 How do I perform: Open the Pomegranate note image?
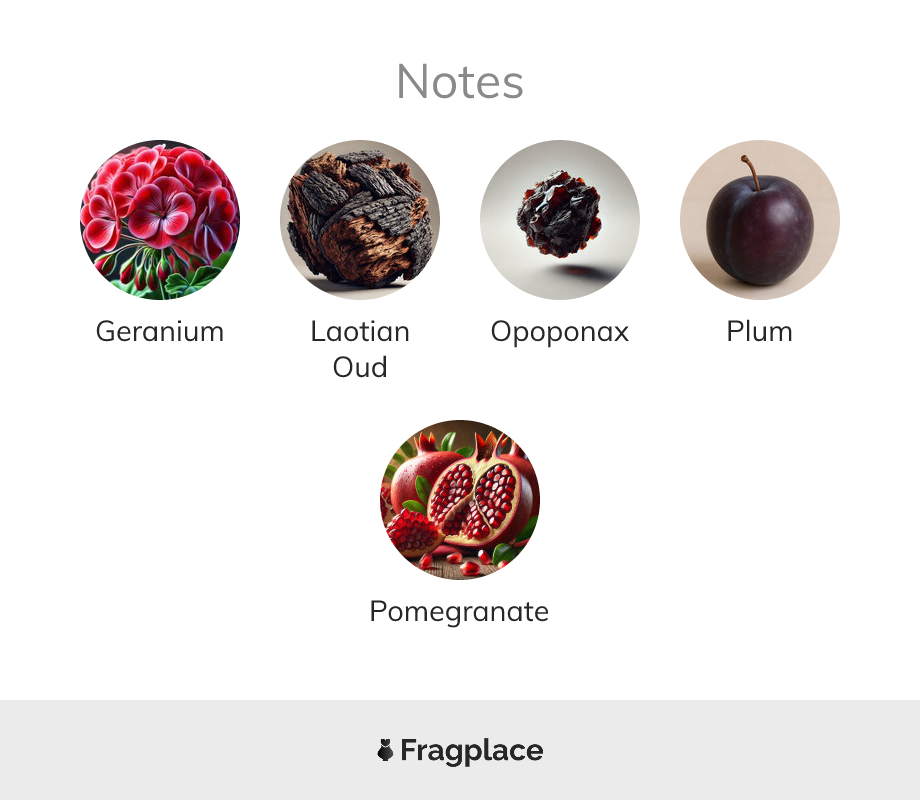(x=460, y=499)
